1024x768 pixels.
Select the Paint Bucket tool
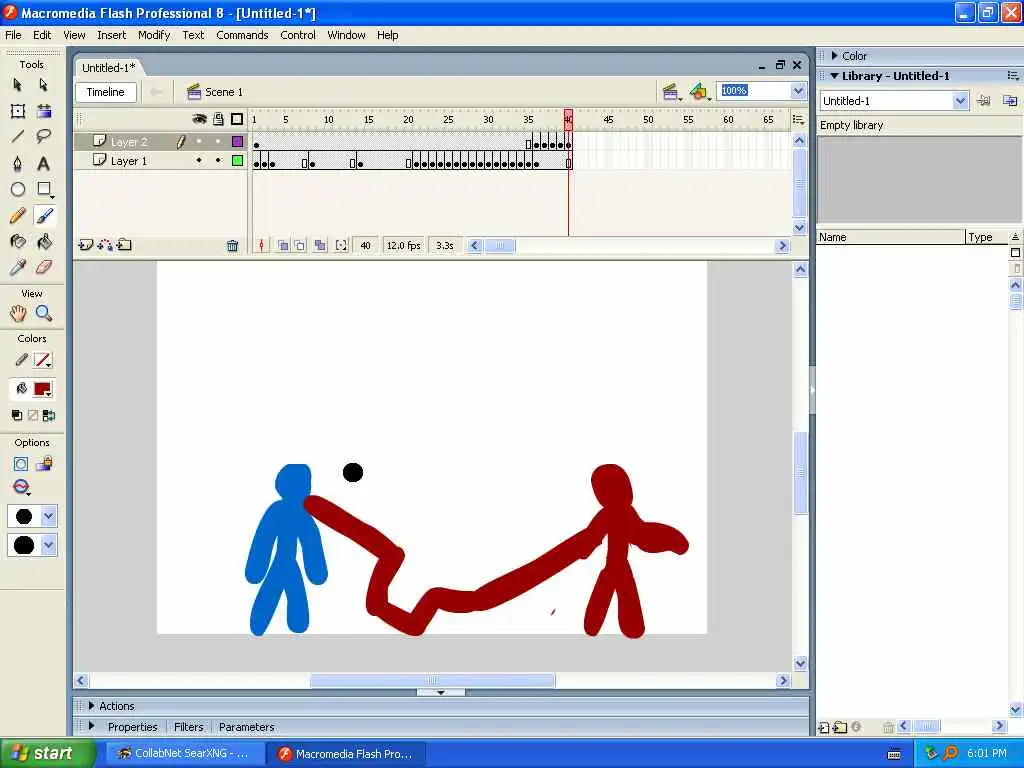click(x=44, y=242)
